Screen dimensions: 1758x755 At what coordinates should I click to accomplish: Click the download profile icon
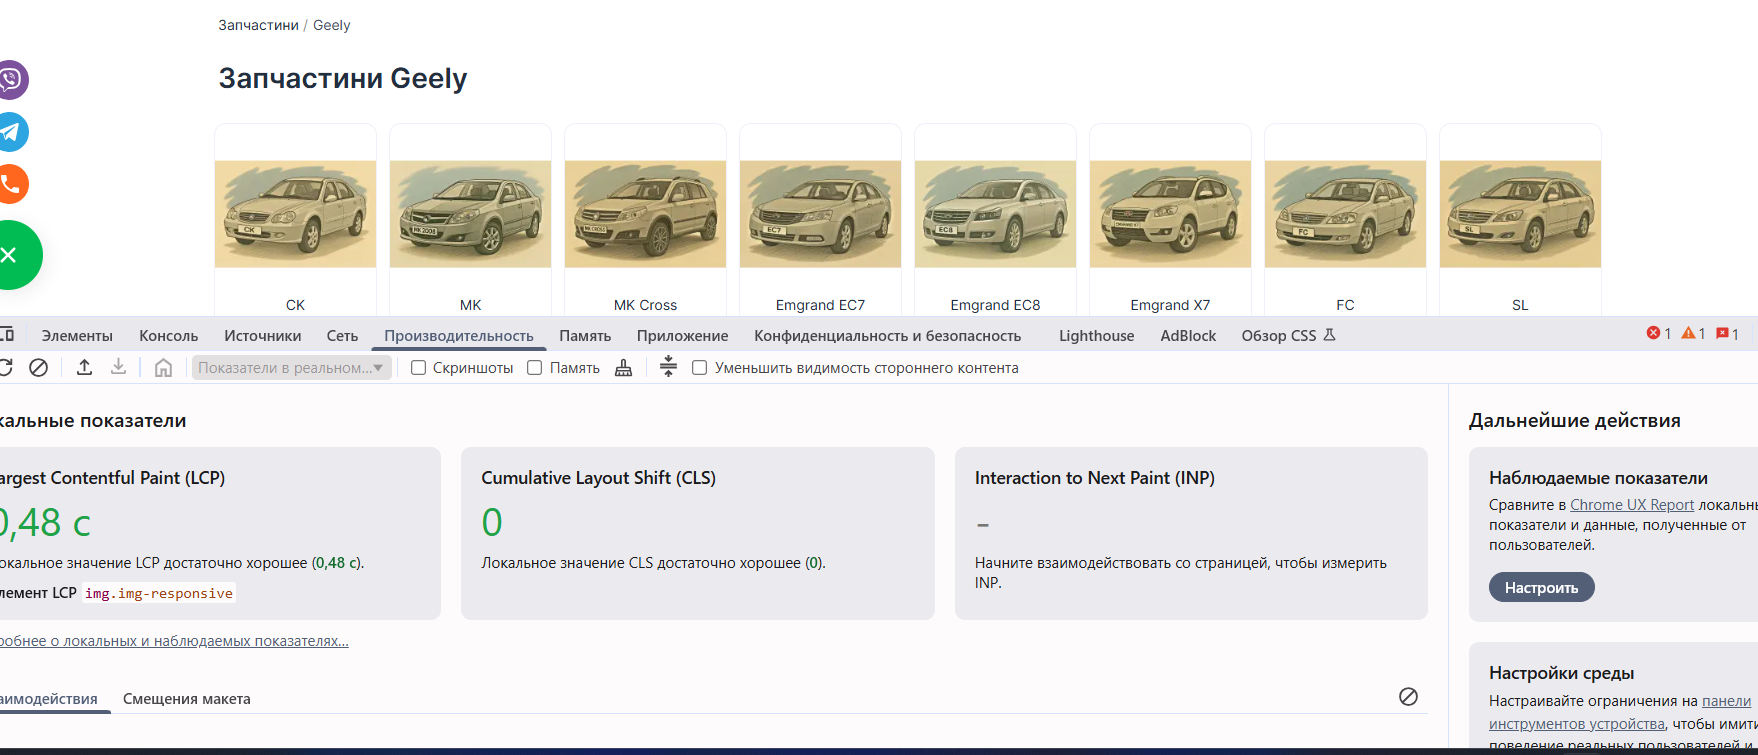coord(118,368)
